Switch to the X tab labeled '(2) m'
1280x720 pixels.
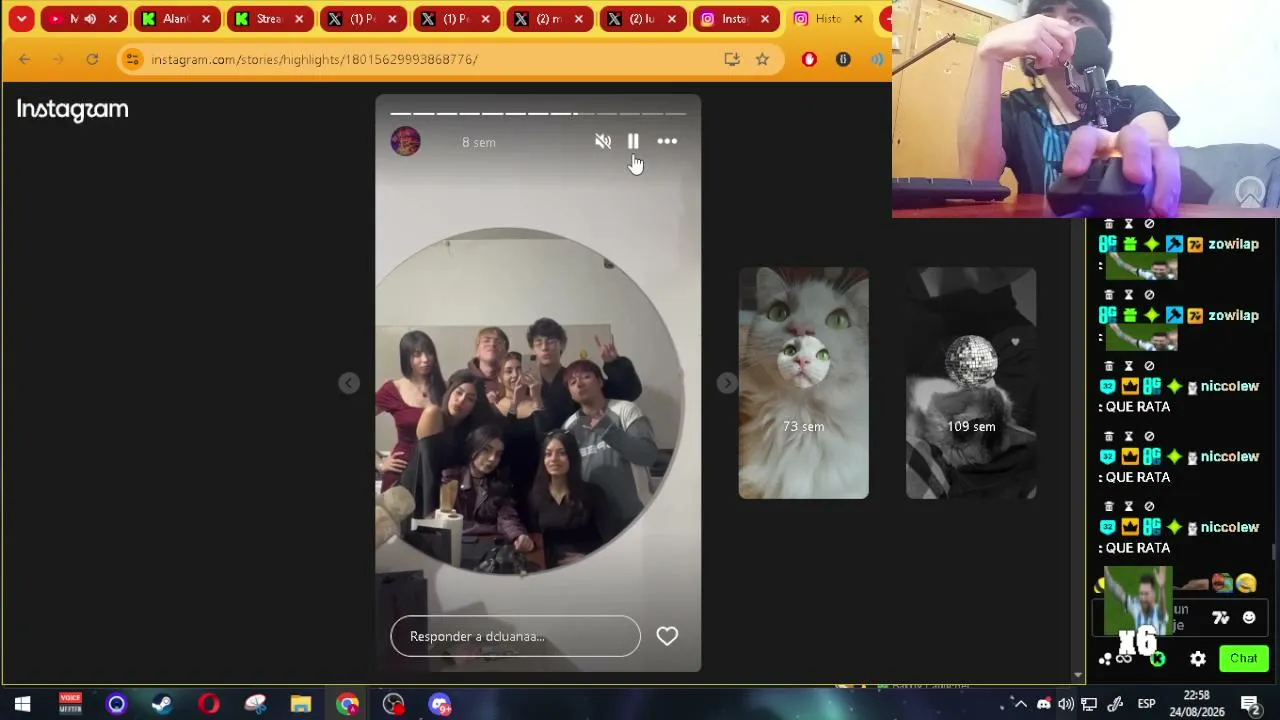tap(548, 18)
